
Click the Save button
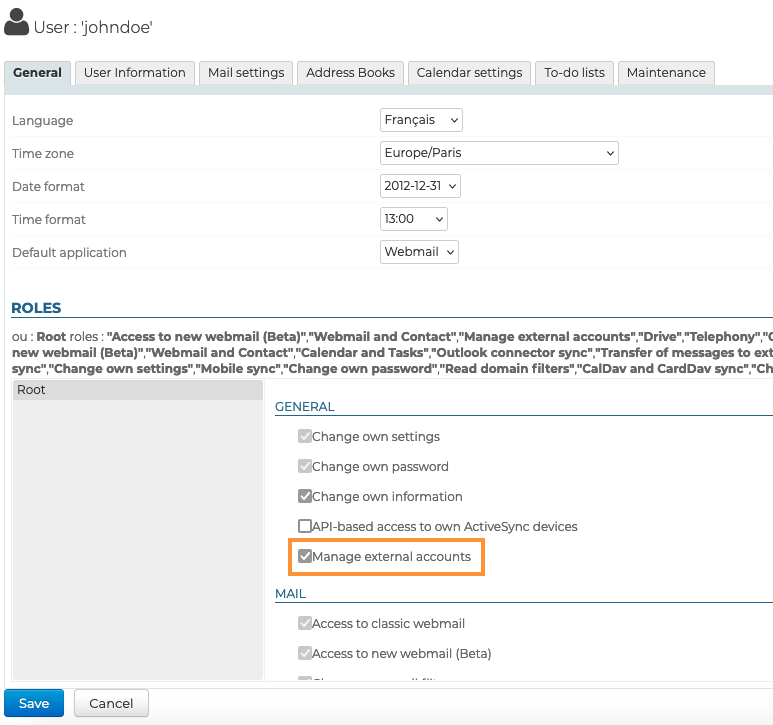tap(34, 703)
